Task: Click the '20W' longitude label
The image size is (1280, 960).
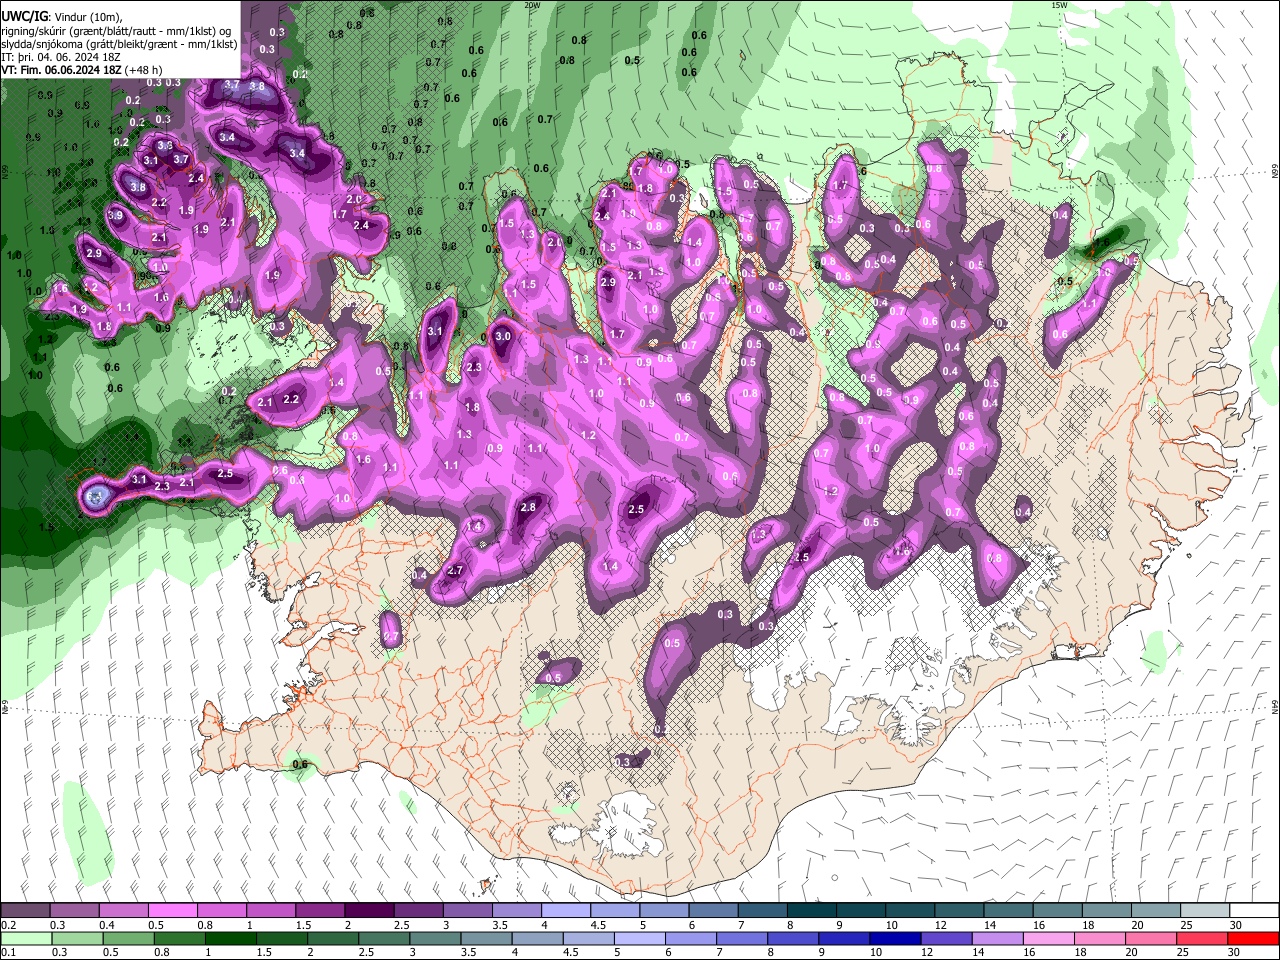Action: coord(532,5)
